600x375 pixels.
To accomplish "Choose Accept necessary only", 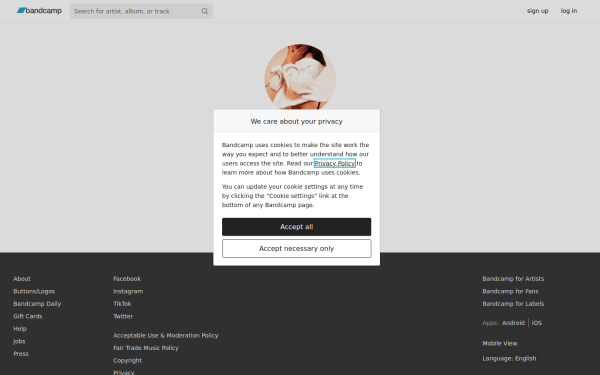I will click(x=297, y=248).
